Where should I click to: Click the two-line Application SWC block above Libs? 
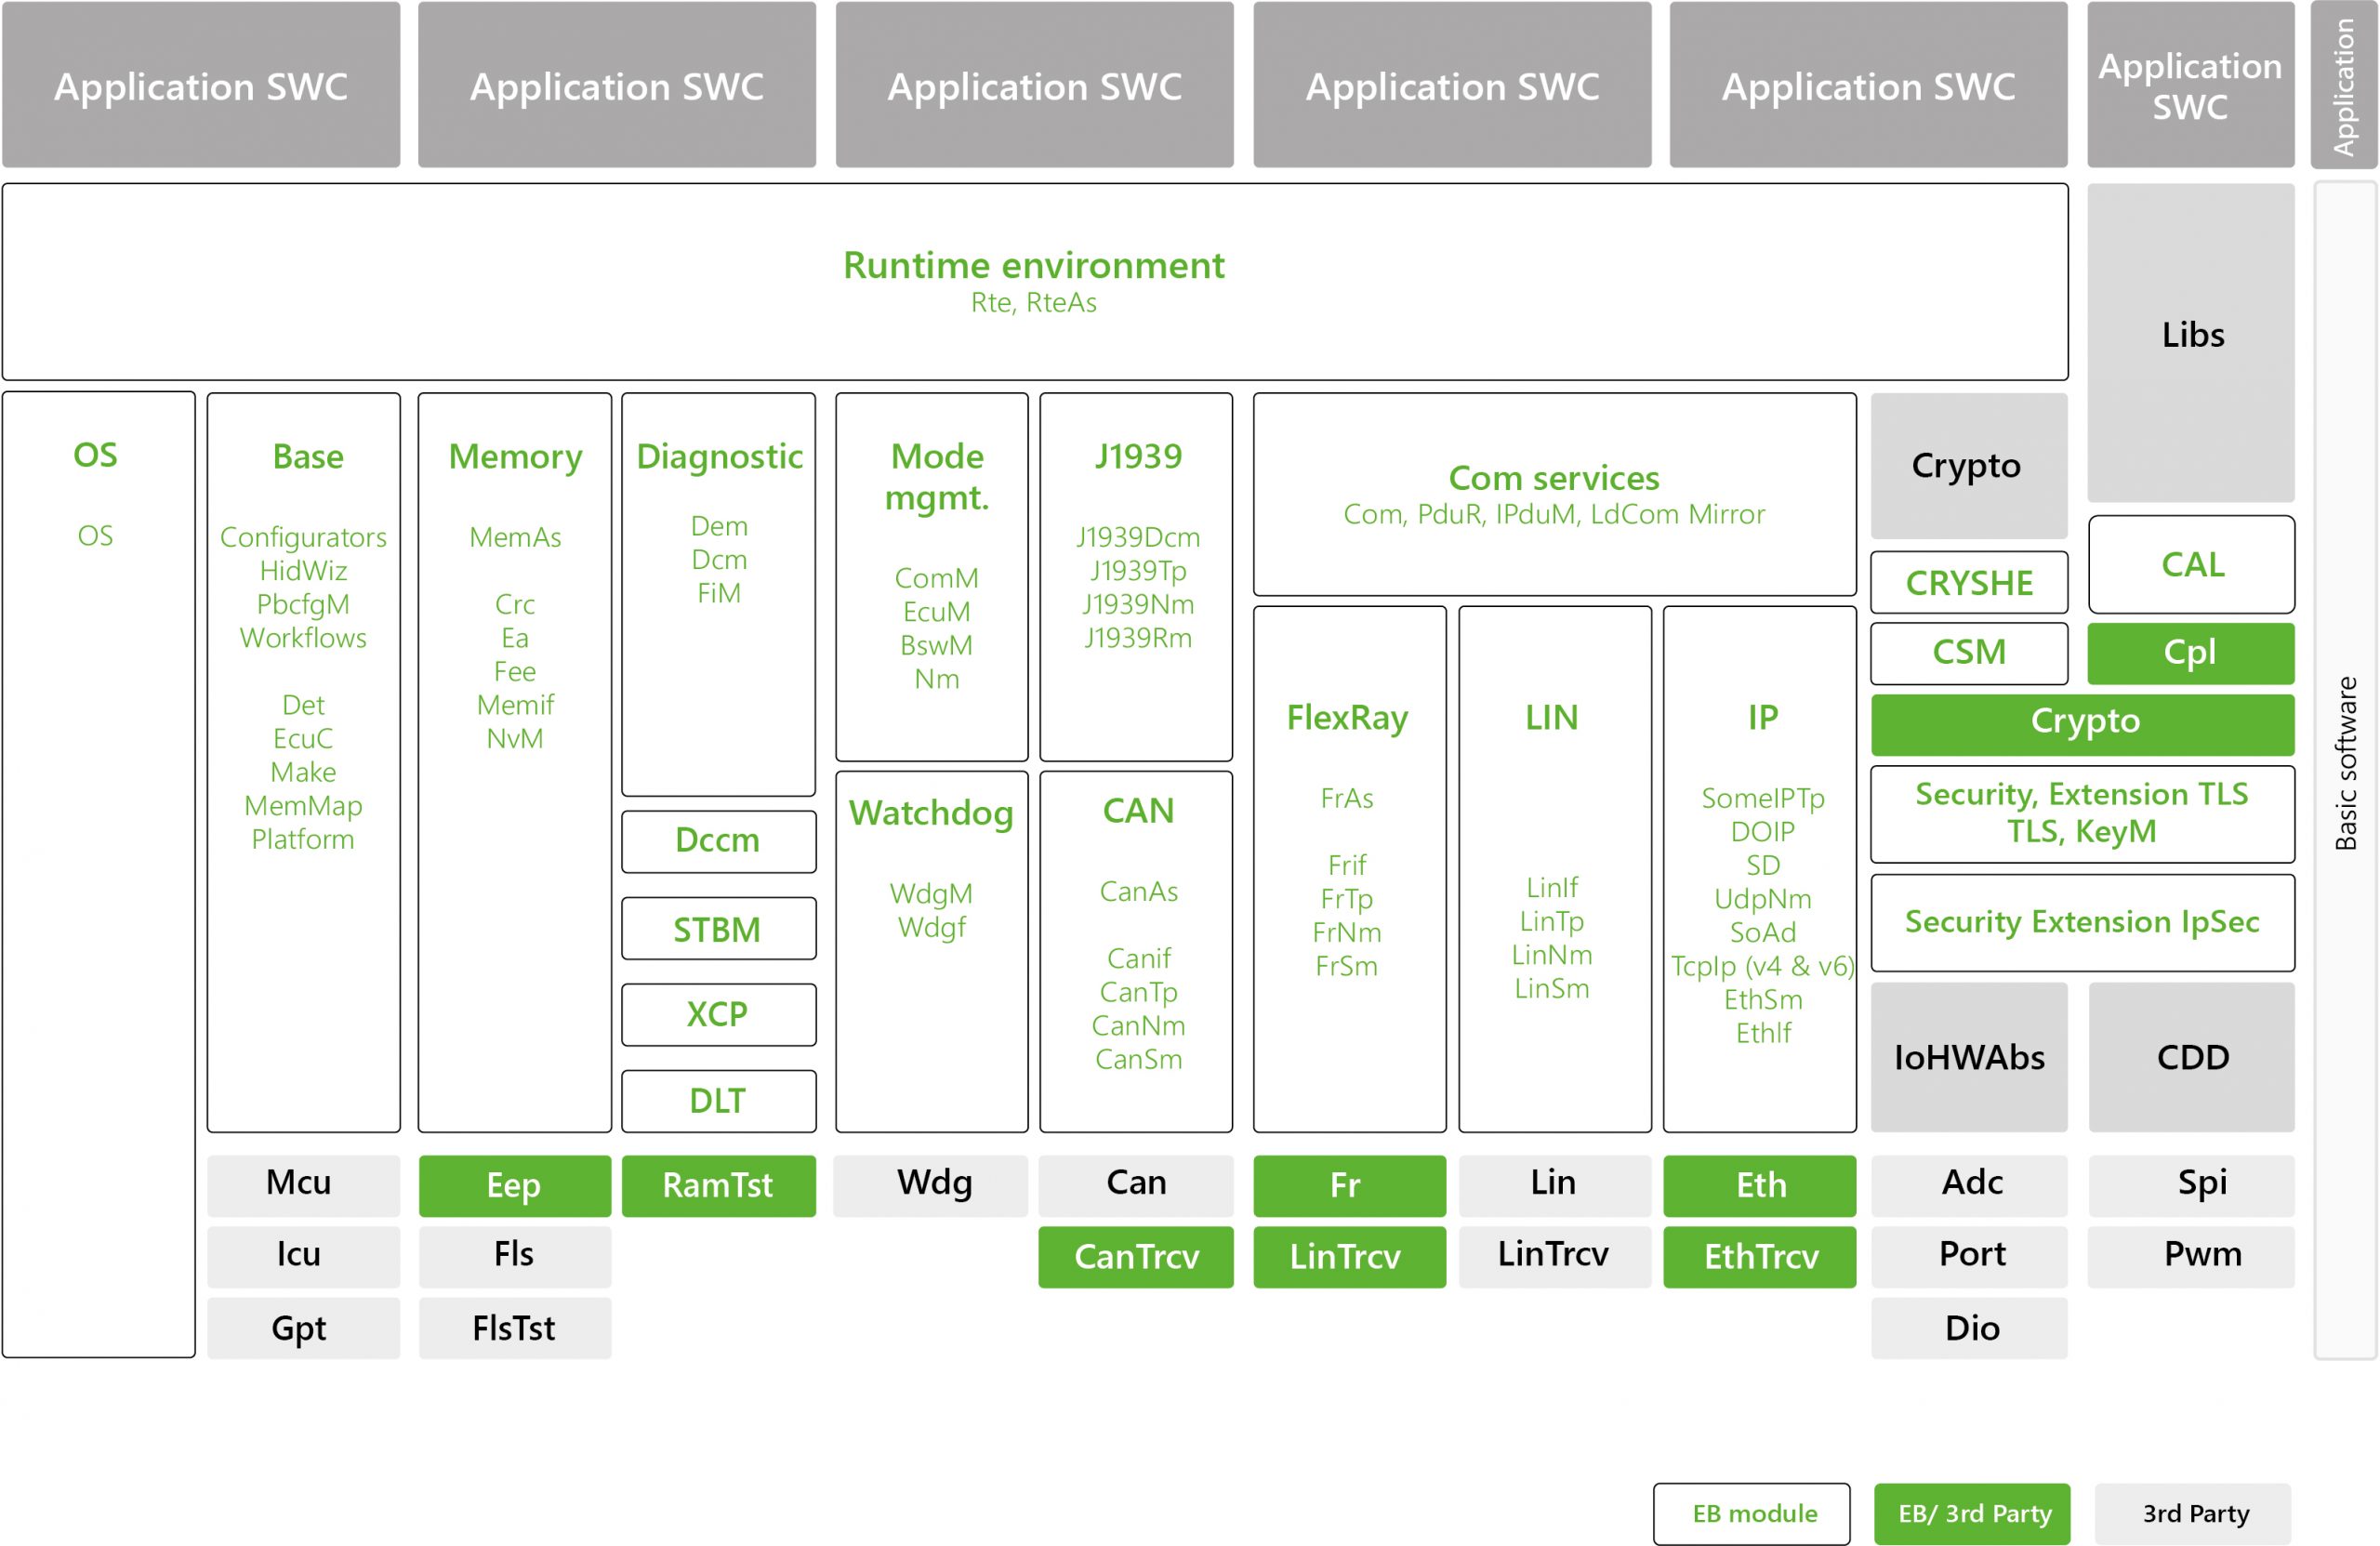[x=2190, y=84]
